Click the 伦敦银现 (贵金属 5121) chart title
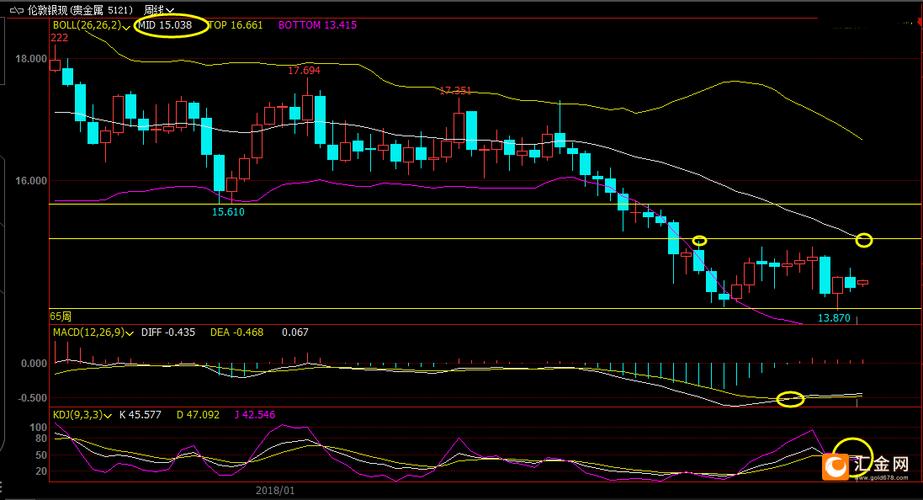Viewport: 923px width, 500px height. (x=79, y=10)
